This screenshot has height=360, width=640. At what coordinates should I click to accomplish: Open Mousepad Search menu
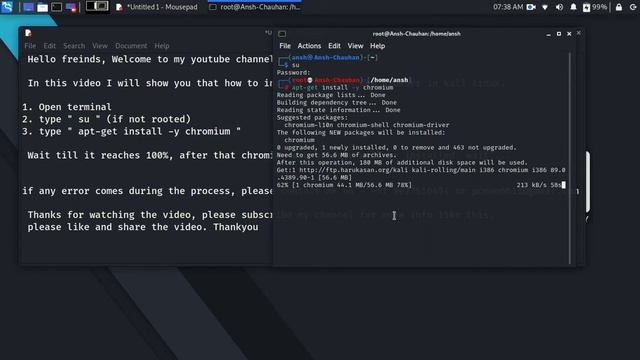[x=74, y=46]
